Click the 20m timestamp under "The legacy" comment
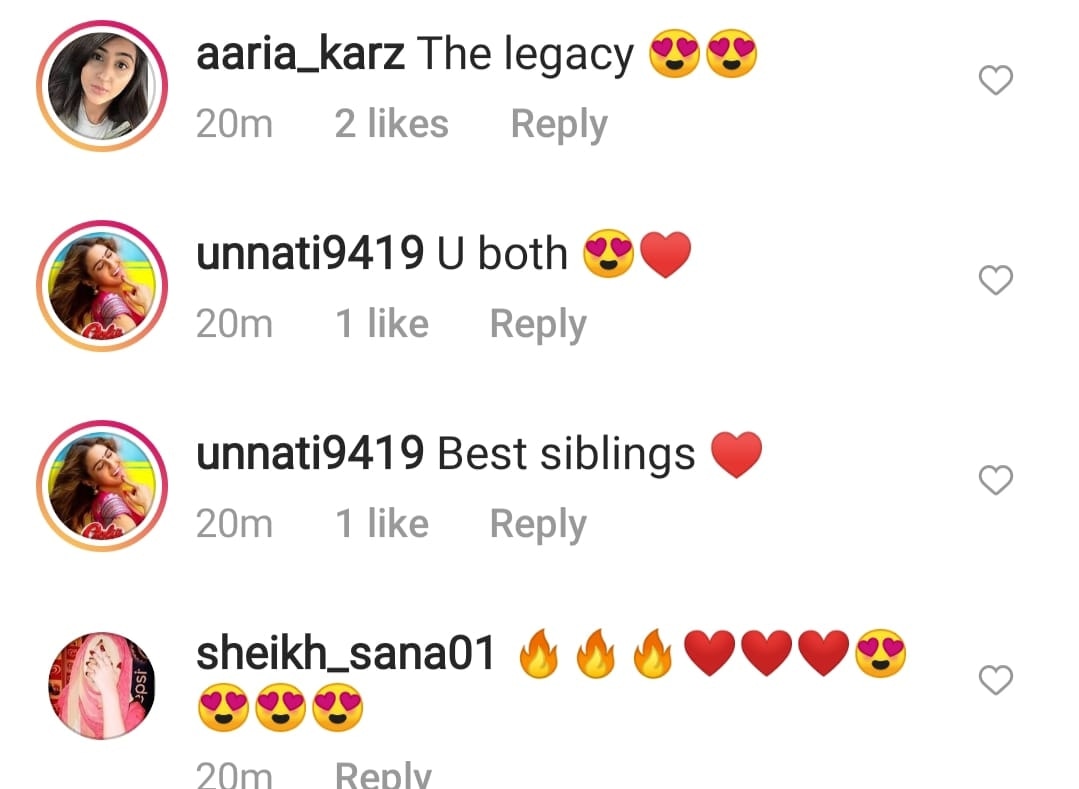 [x=234, y=125]
